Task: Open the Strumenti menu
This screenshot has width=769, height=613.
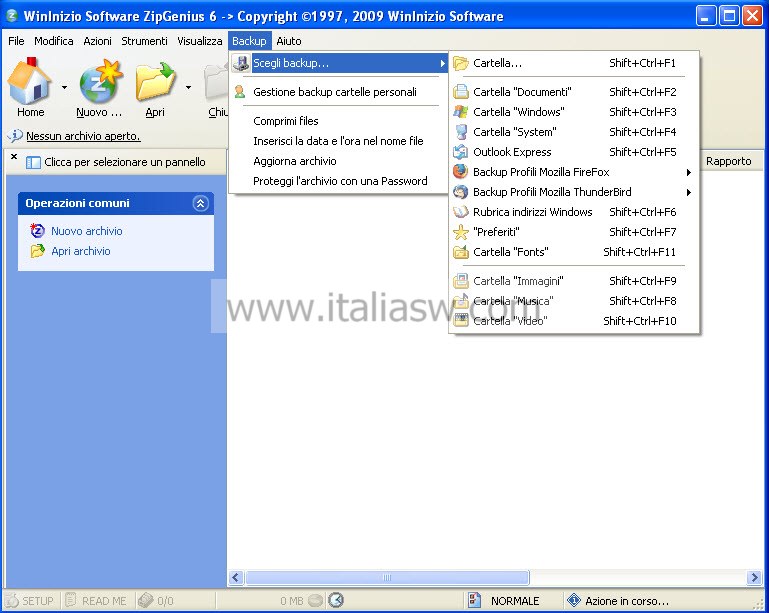Action: [x=144, y=41]
